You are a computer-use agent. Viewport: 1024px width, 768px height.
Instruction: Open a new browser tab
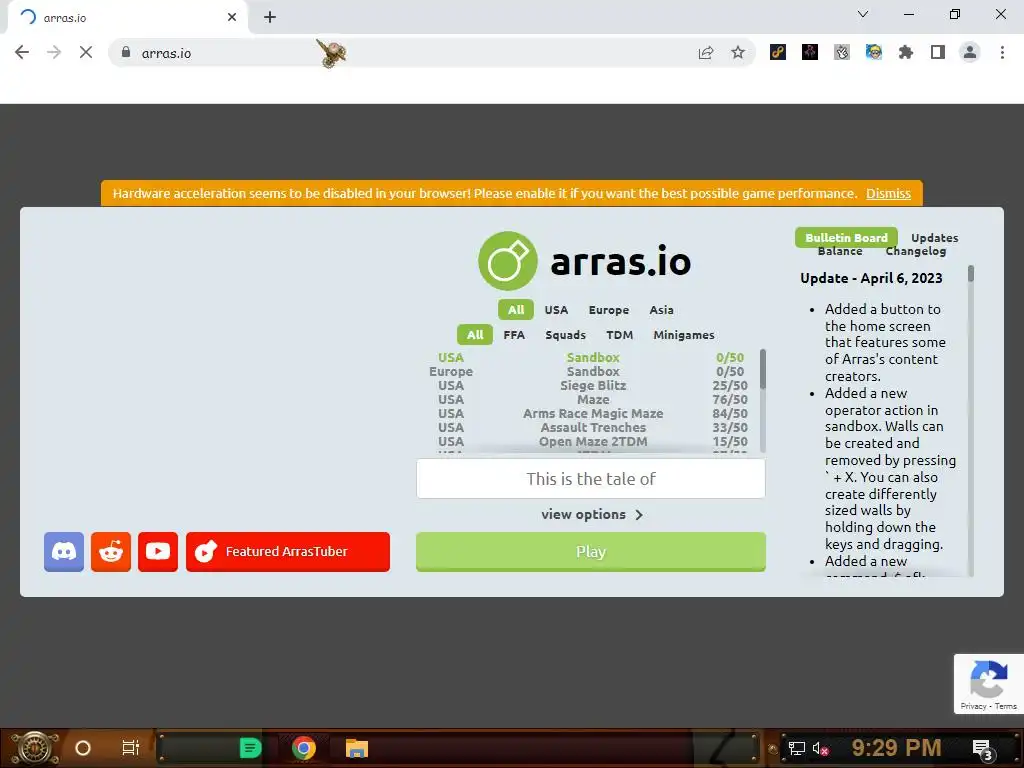pyautogui.click(x=270, y=17)
